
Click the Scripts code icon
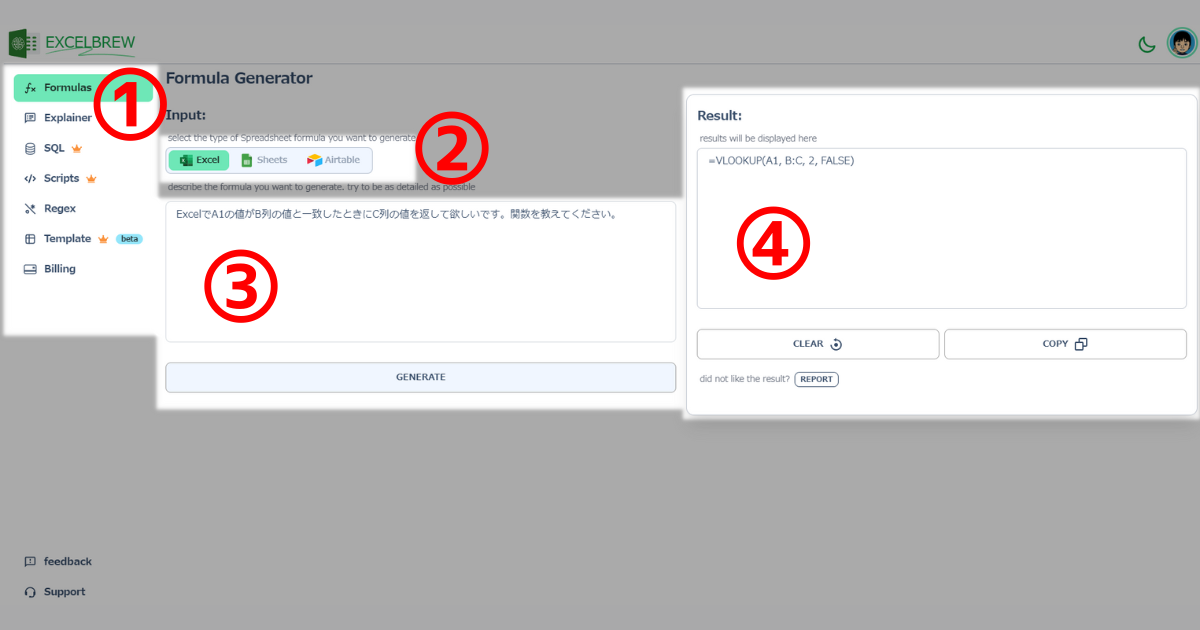coord(30,178)
